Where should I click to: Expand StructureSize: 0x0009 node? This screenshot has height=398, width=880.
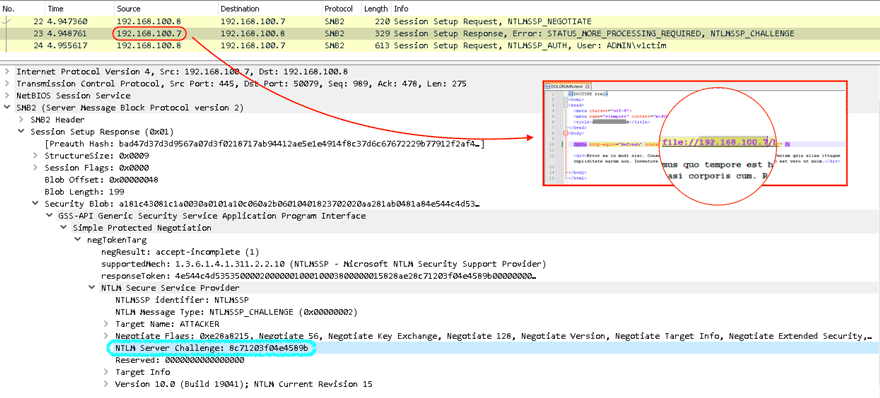[35, 155]
